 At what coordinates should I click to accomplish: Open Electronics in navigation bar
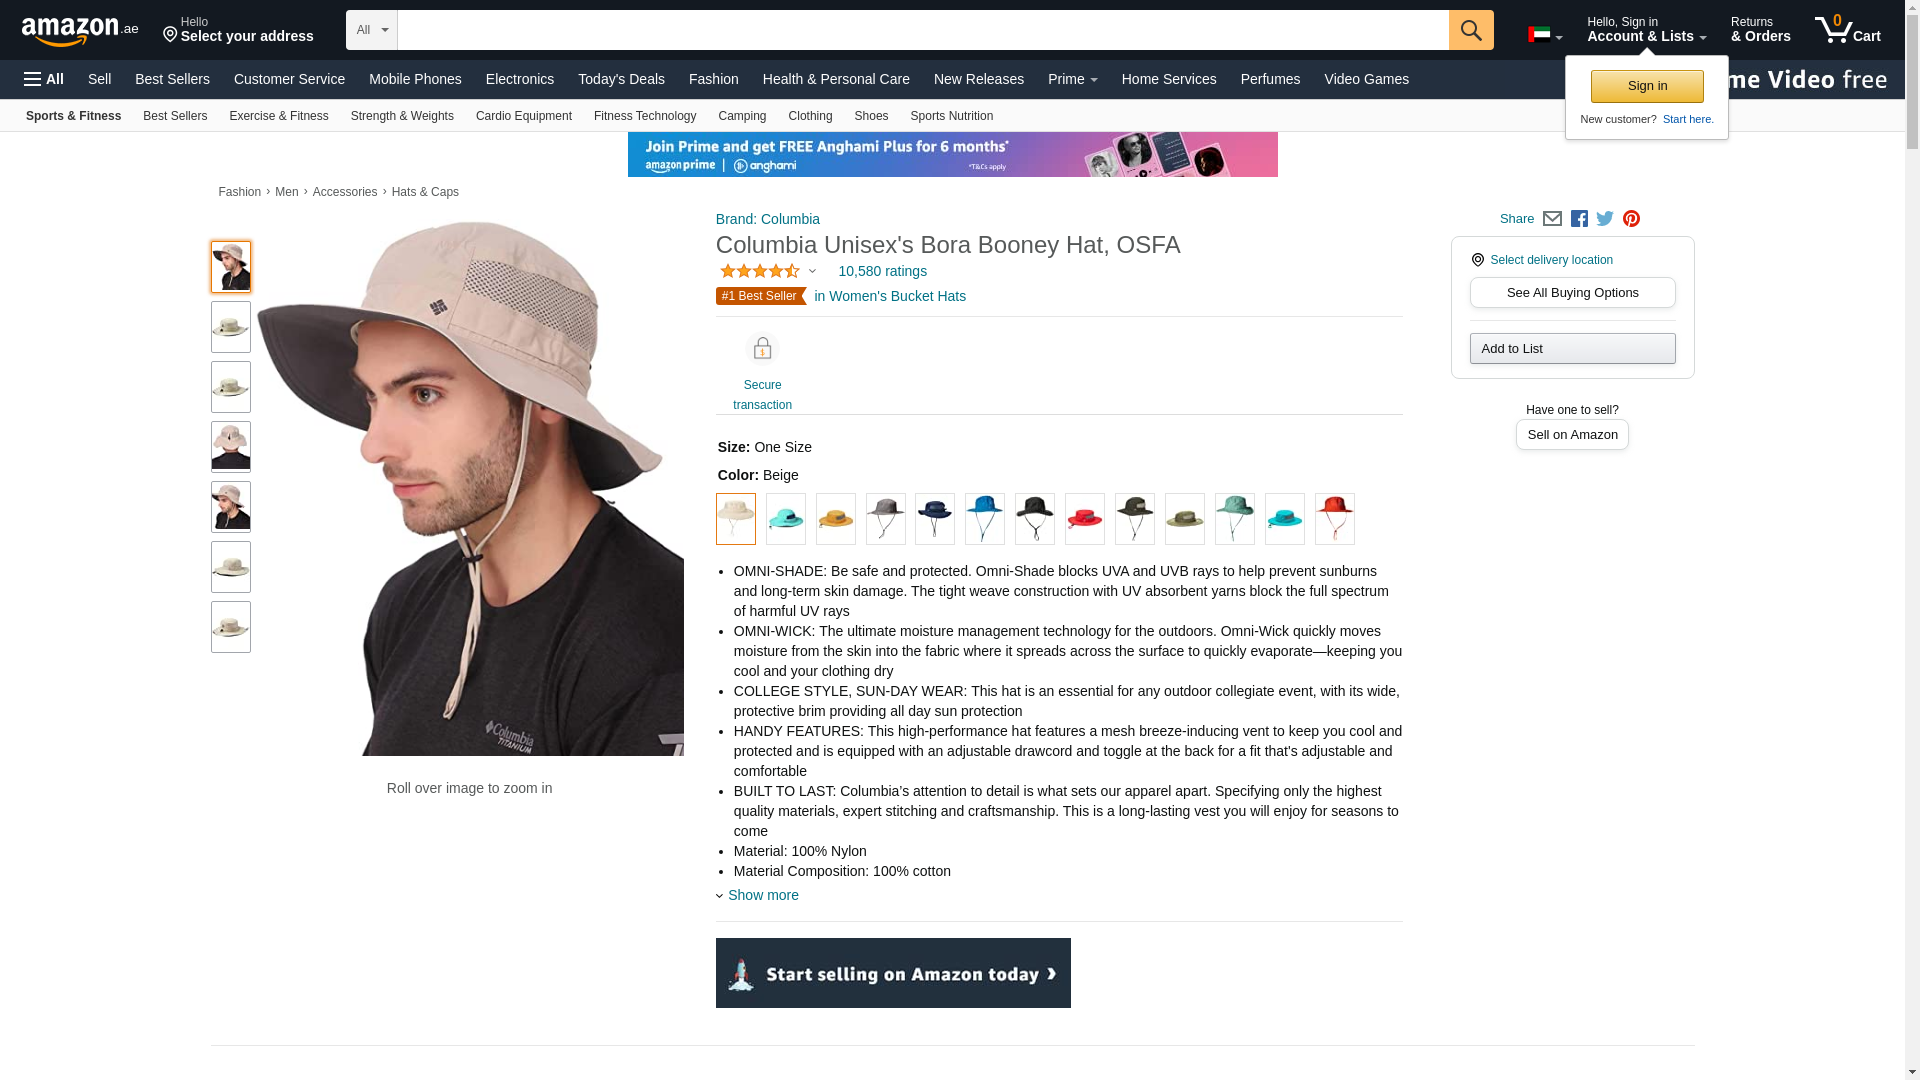coord(520,79)
